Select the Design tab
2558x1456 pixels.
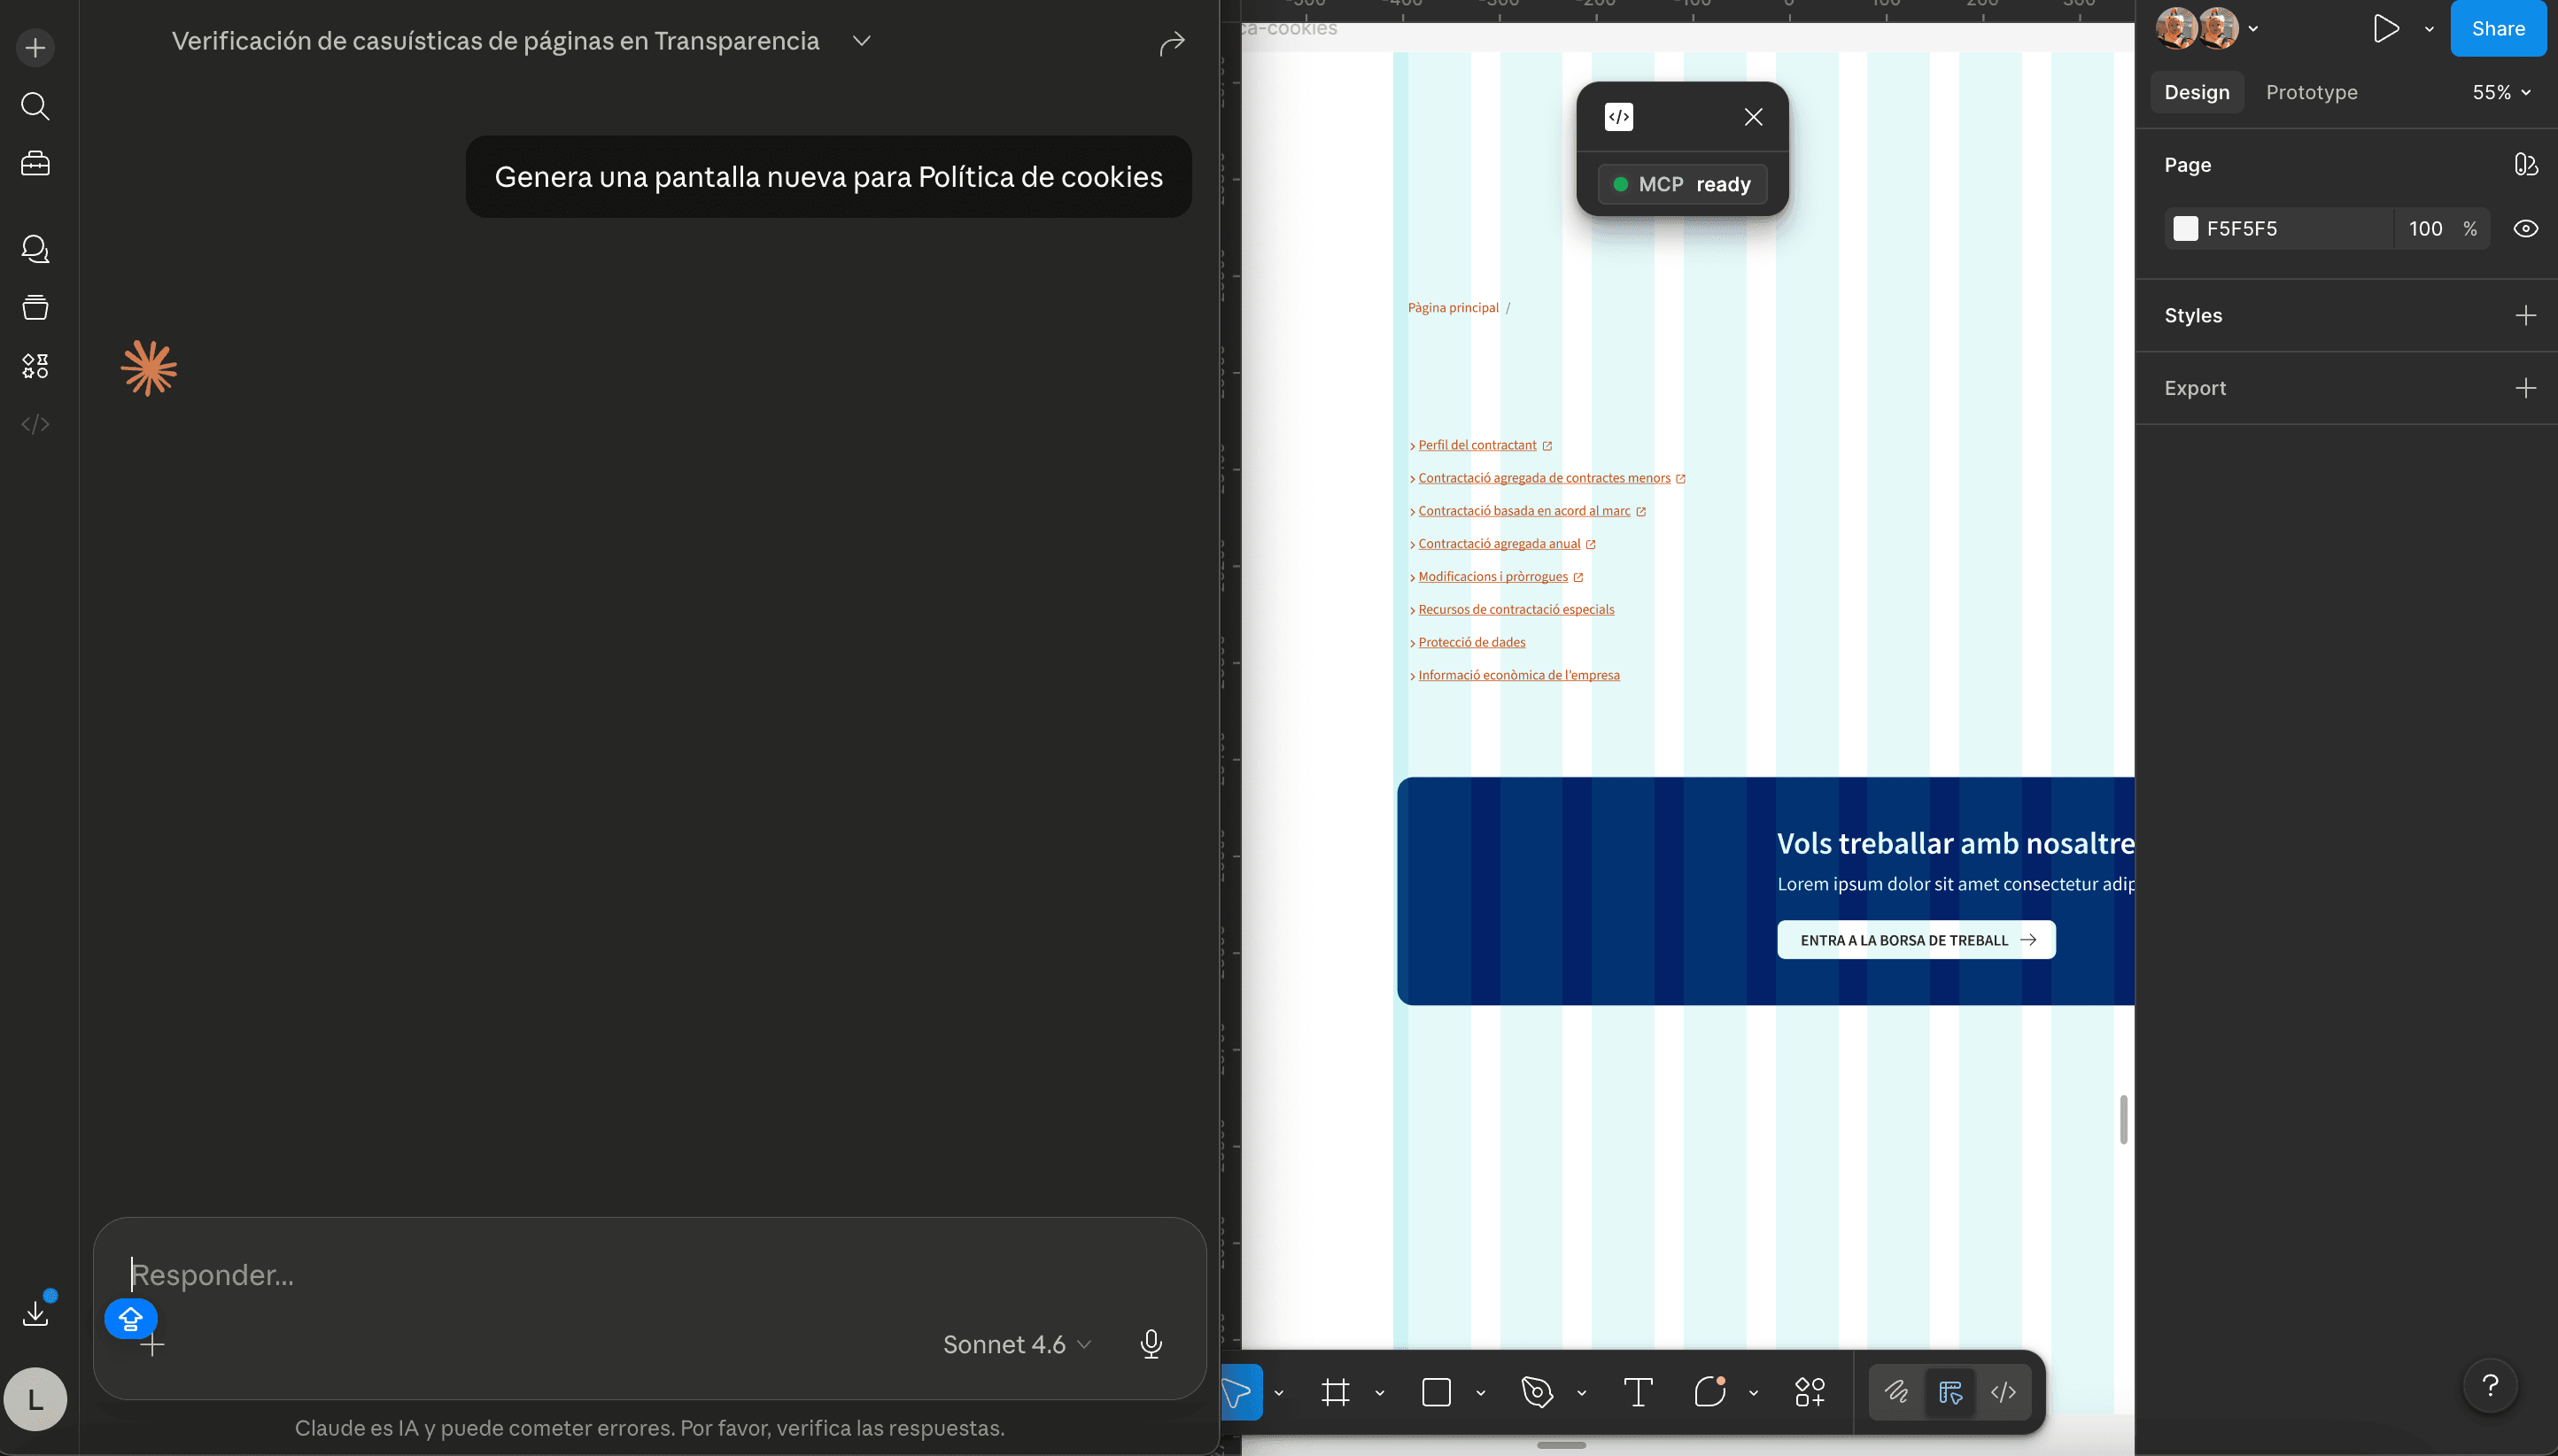(2196, 92)
